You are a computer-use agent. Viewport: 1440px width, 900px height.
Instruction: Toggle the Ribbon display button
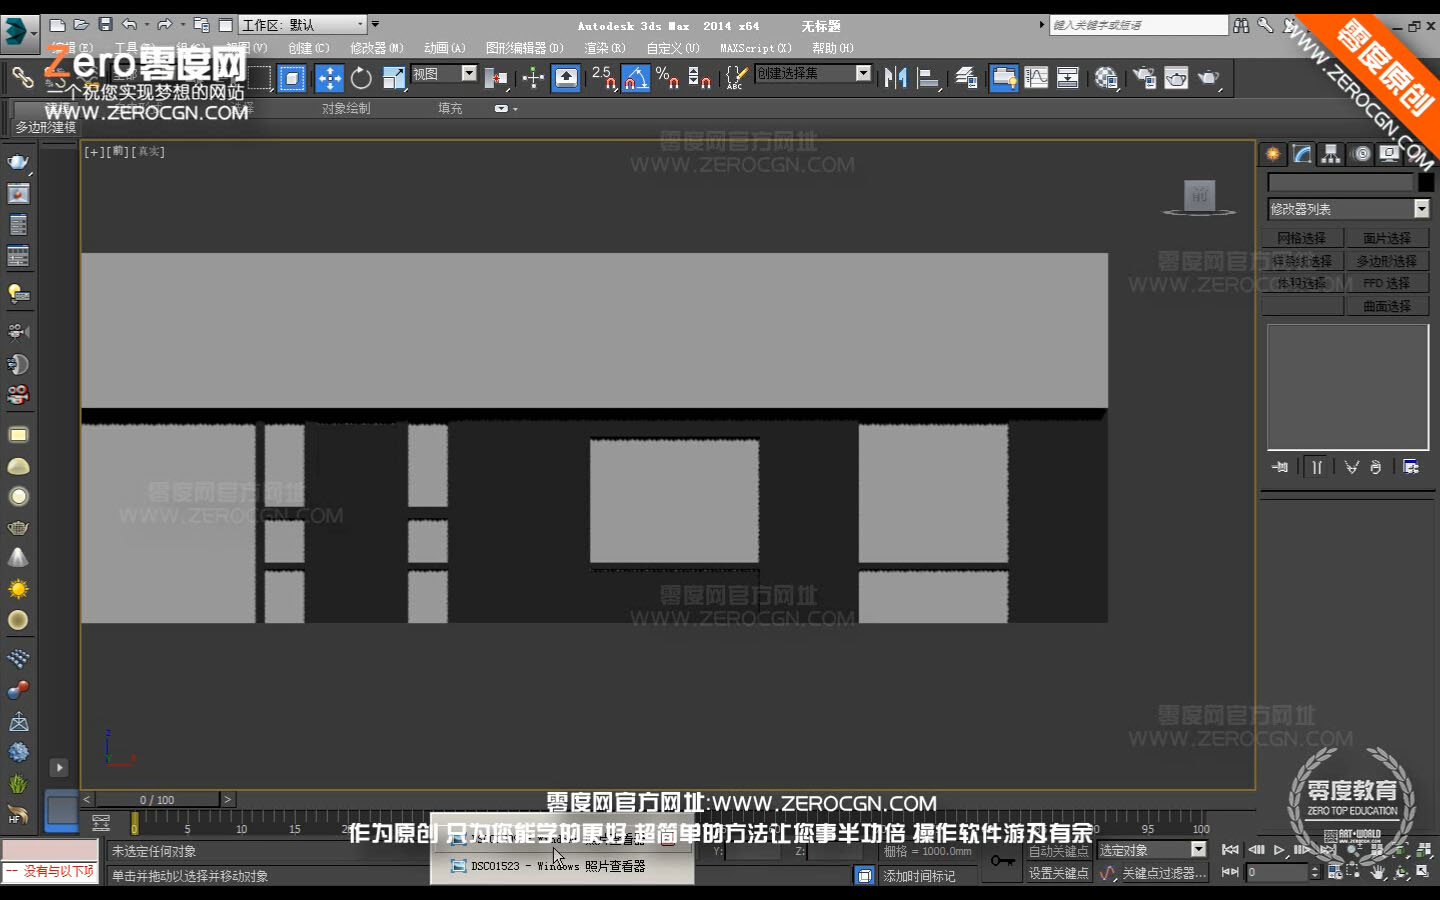[x=1004, y=78]
